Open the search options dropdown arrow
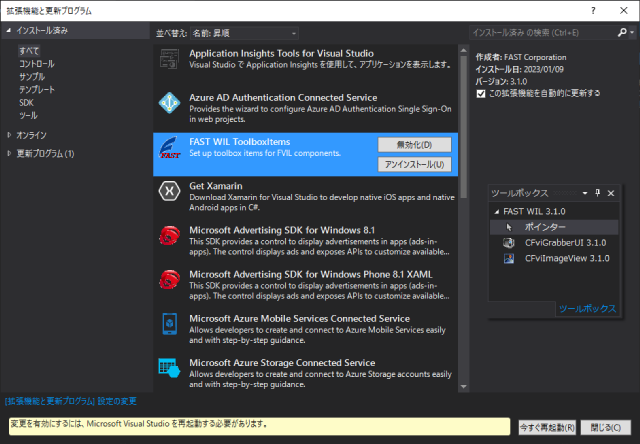 coord(632,32)
